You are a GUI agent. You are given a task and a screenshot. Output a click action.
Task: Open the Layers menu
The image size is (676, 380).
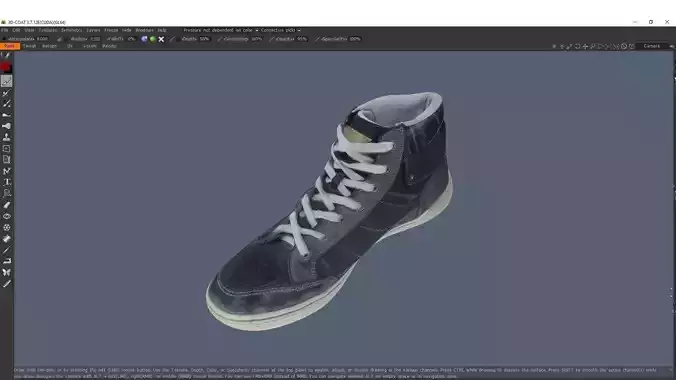(x=93, y=30)
